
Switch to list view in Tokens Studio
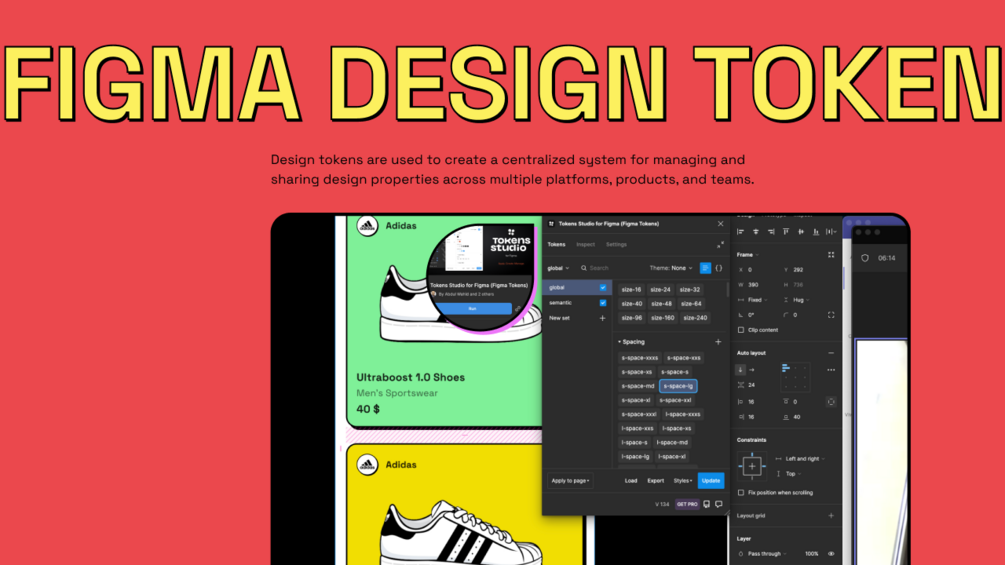[705, 268]
